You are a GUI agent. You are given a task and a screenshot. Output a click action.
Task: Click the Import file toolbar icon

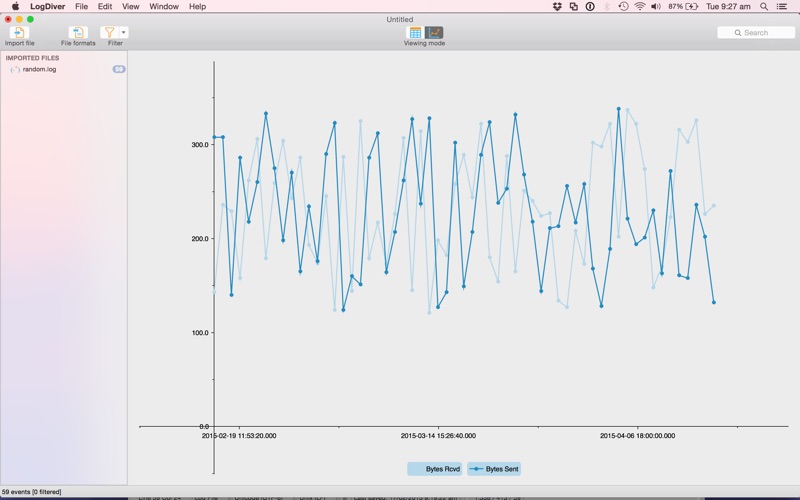(x=19, y=33)
